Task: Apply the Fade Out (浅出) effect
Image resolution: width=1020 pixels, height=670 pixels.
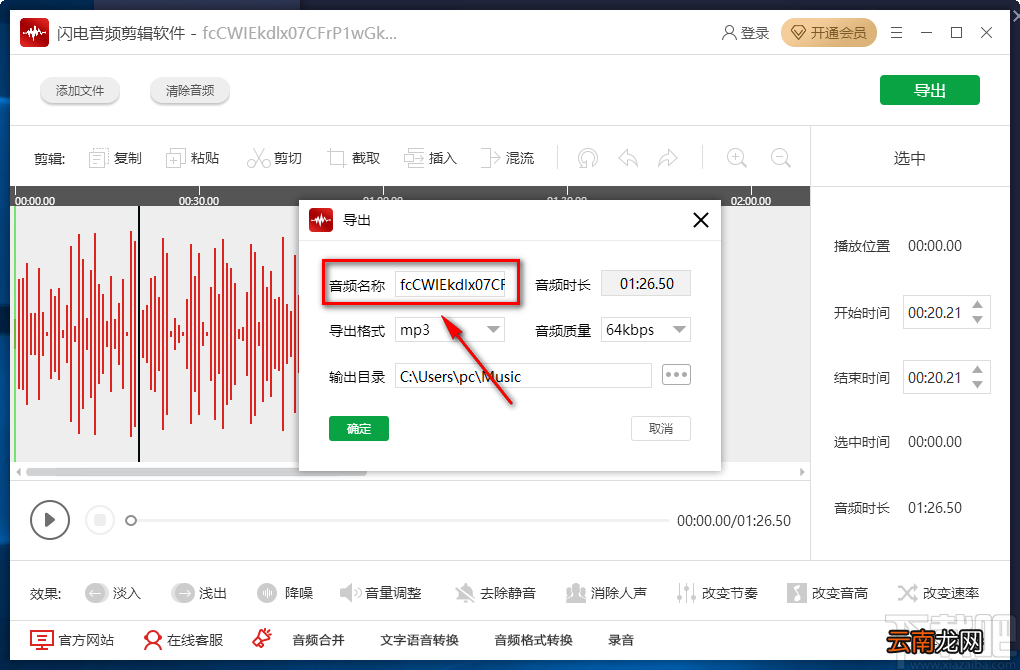Action: 199,593
